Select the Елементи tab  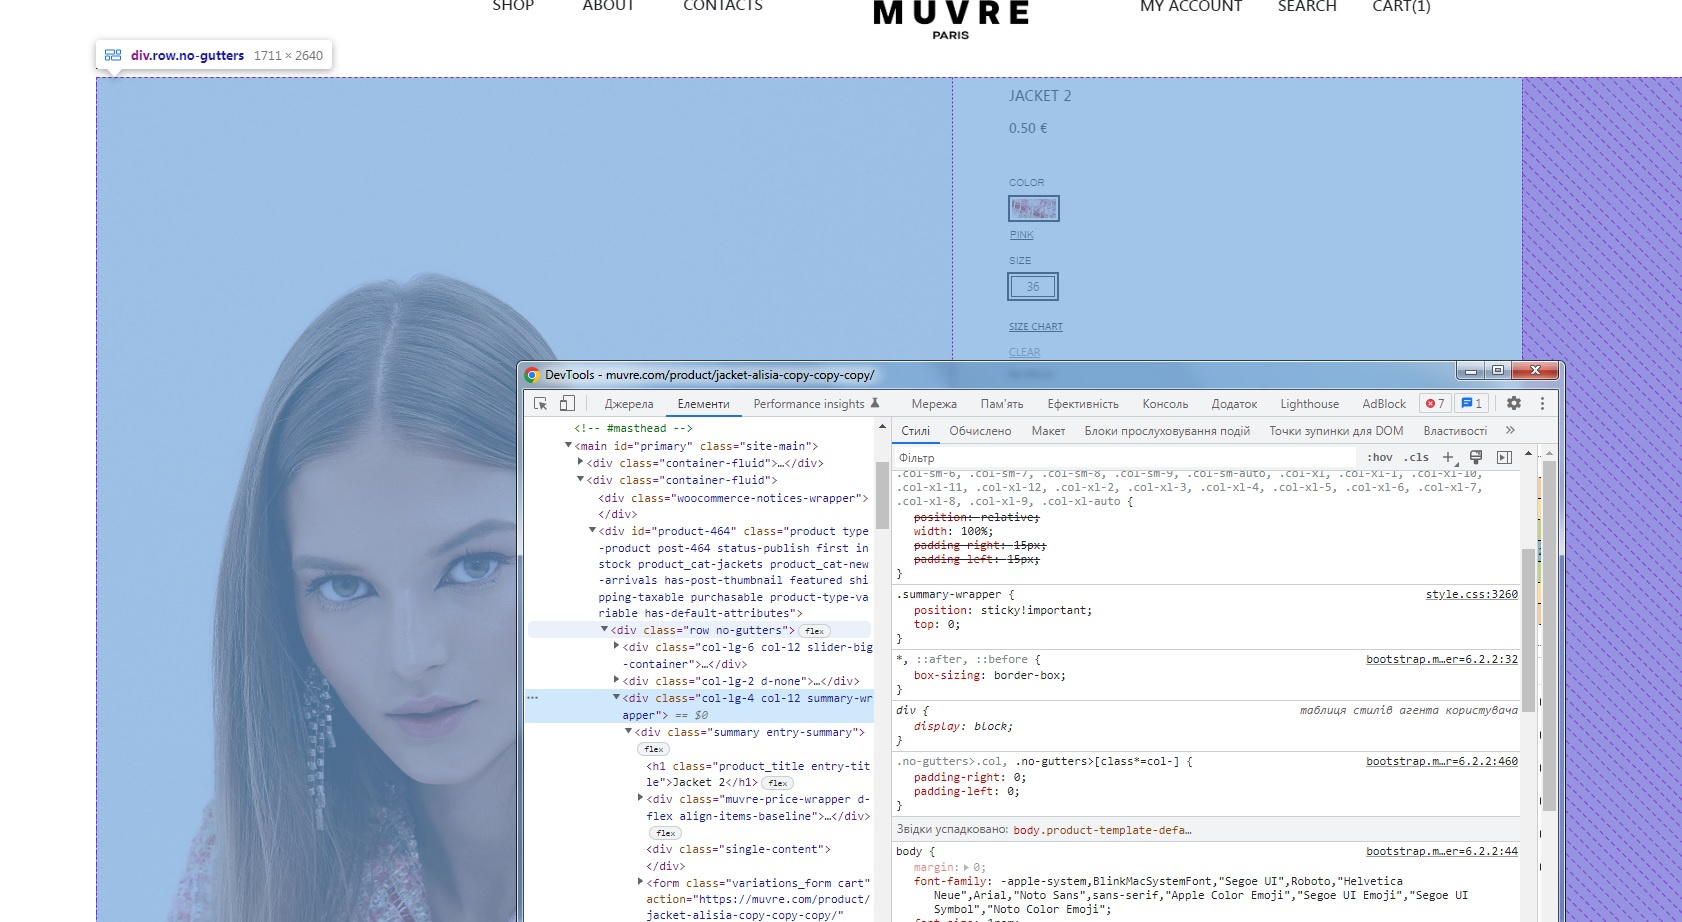pyautogui.click(x=703, y=404)
